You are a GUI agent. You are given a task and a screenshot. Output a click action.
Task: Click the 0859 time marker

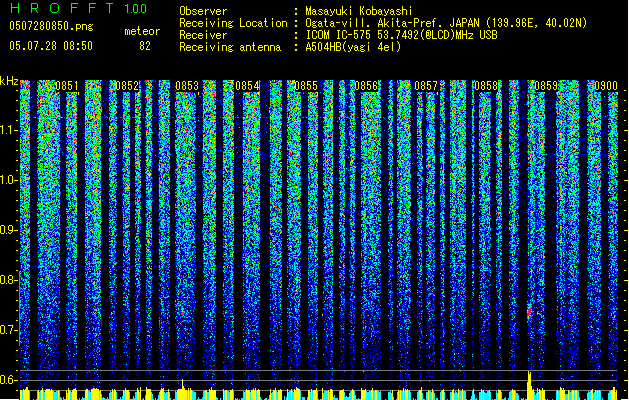pyautogui.click(x=546, y=86)
